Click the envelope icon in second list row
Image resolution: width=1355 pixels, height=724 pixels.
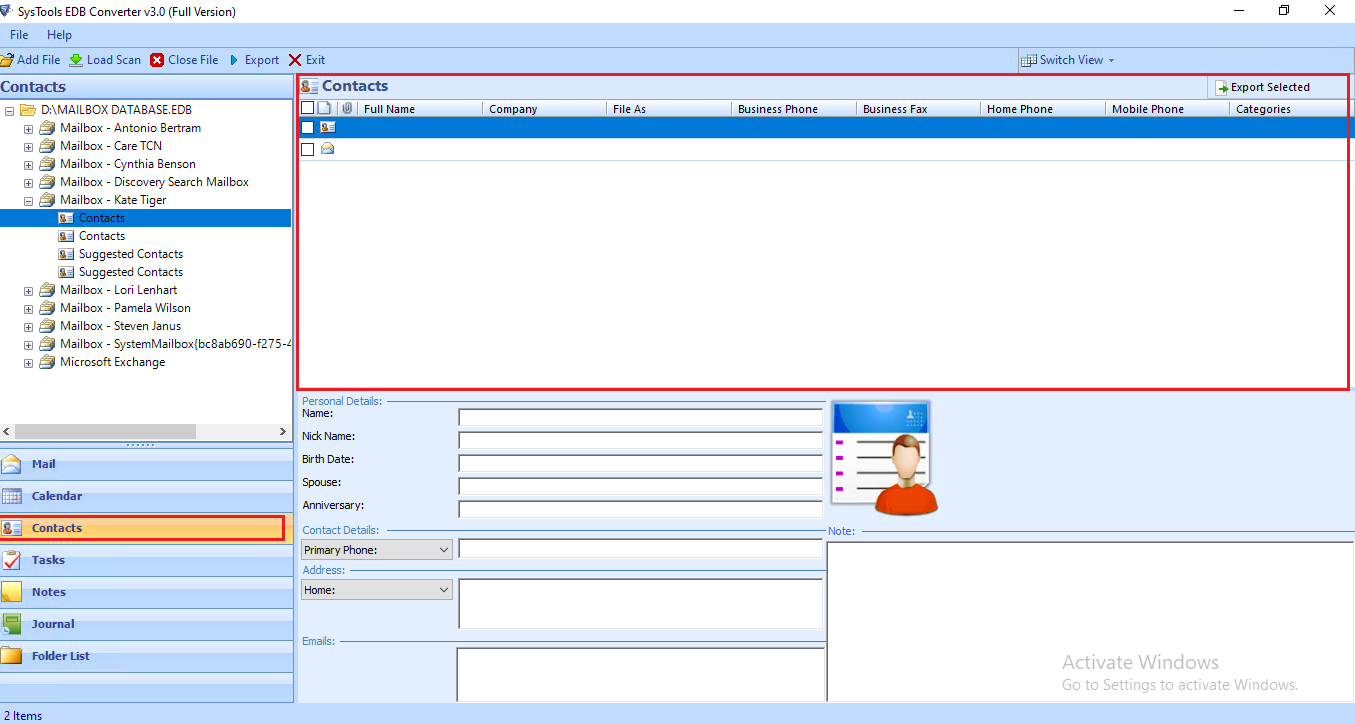point(327,149)
